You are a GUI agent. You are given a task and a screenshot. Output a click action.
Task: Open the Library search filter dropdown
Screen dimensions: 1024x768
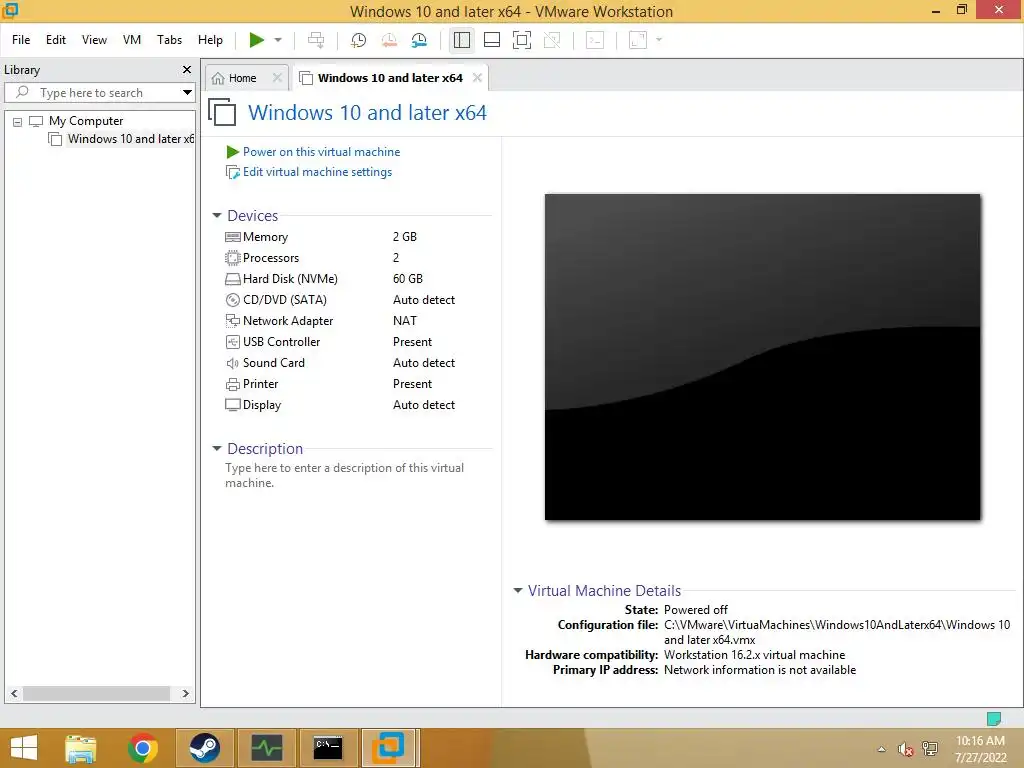(187, 93)
